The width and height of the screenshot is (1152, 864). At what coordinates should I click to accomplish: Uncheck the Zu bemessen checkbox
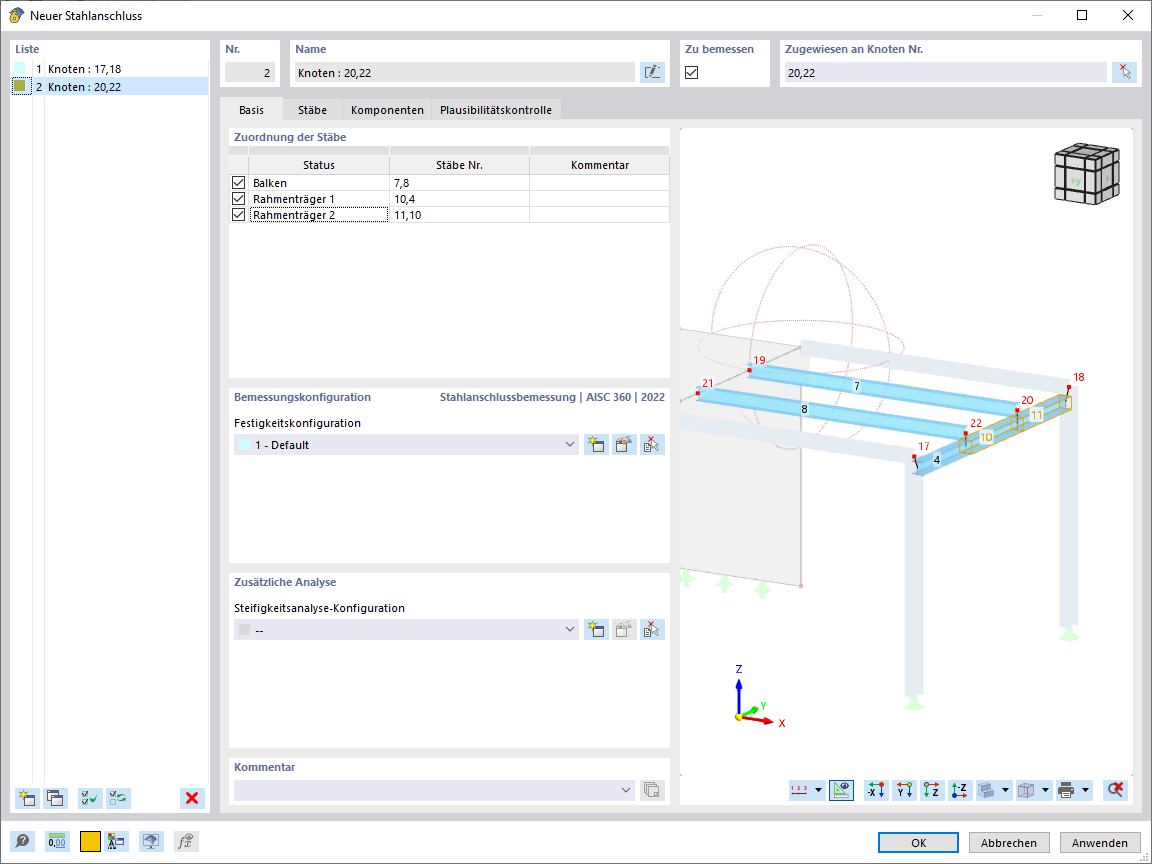691,72
